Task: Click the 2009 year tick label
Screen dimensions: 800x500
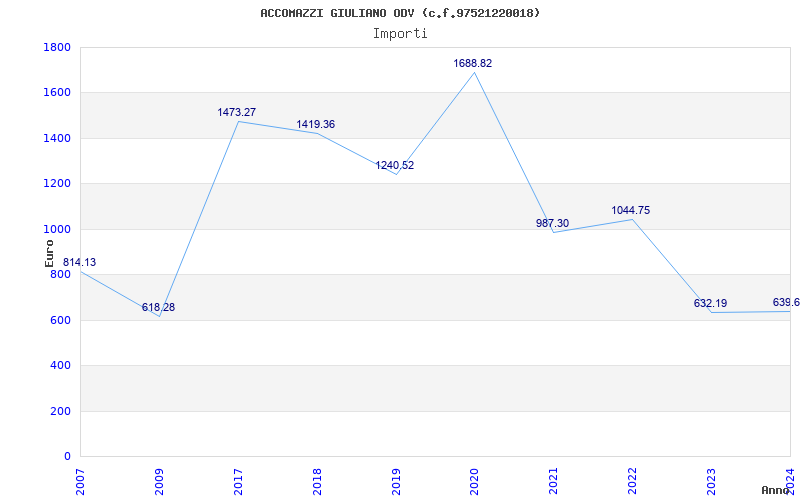Action: (159, 482)
